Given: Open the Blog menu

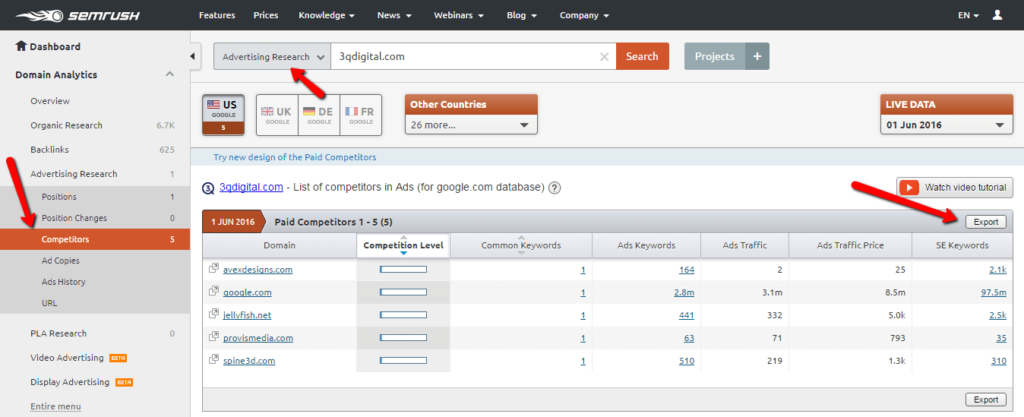Looking at the screenshot, I should coord(522,15).
